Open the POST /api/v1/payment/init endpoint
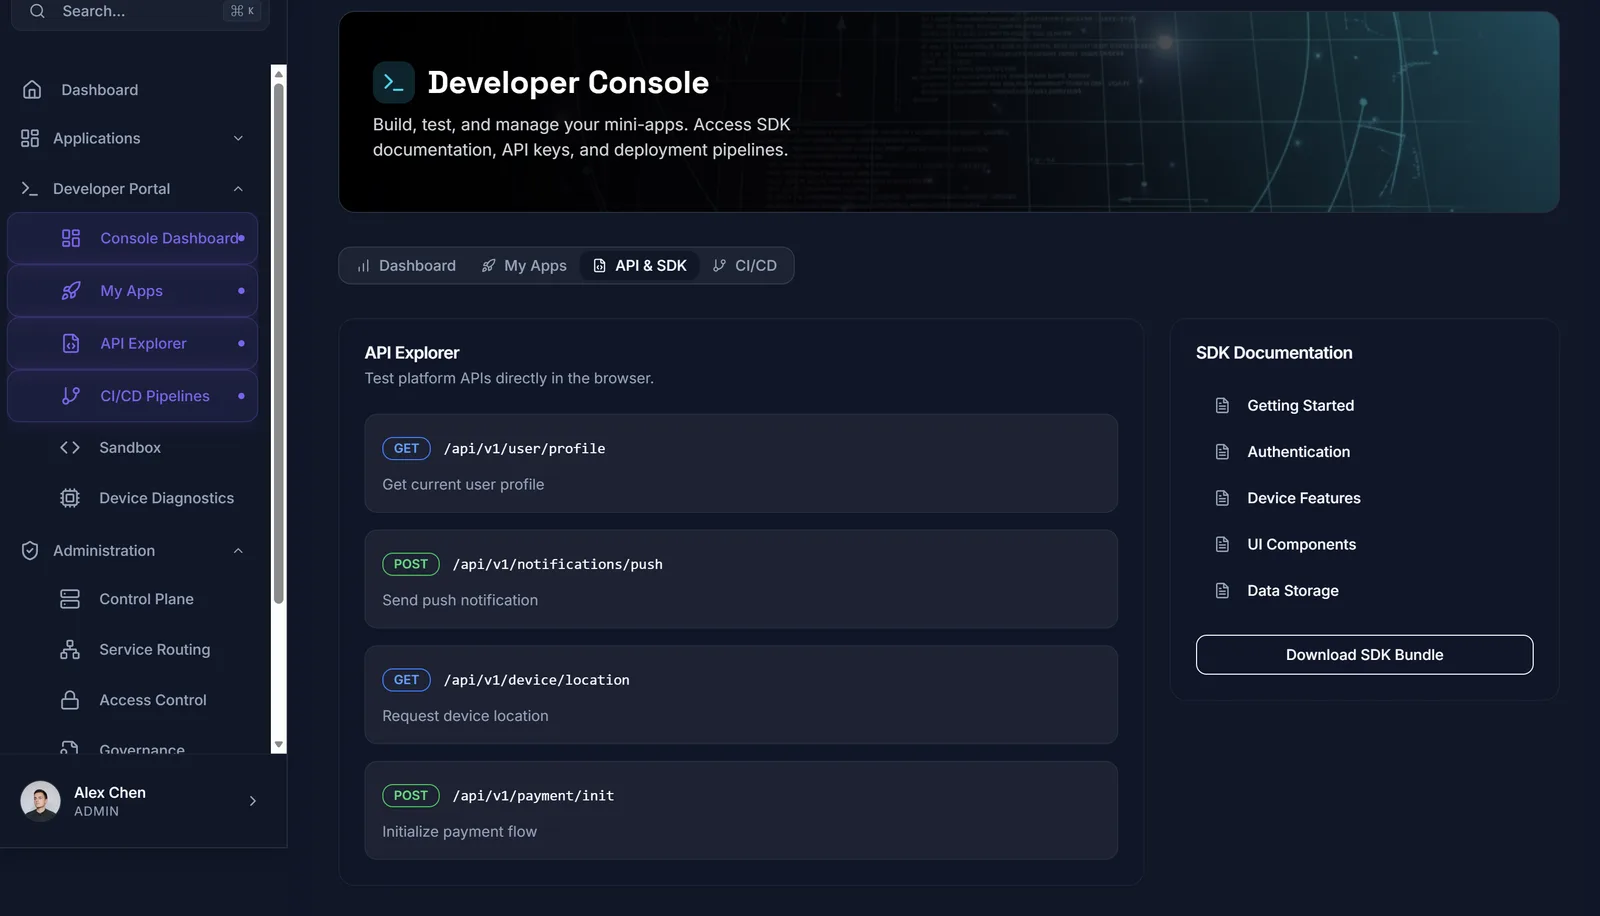 [x=741, y=811]
